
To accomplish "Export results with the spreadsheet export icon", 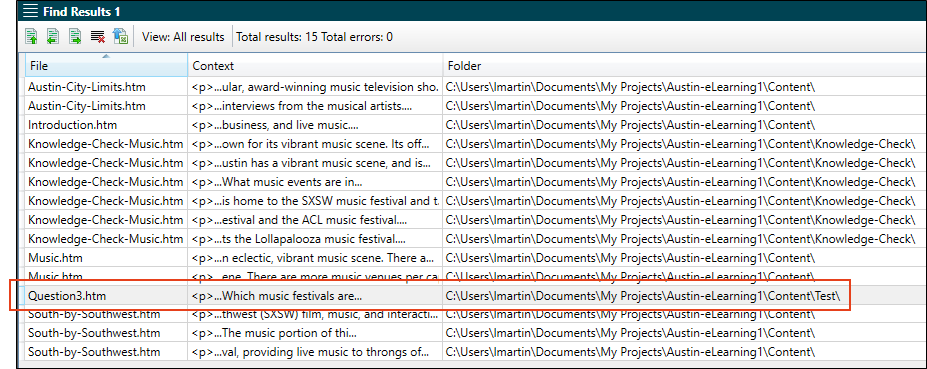I will coord(120,37).
